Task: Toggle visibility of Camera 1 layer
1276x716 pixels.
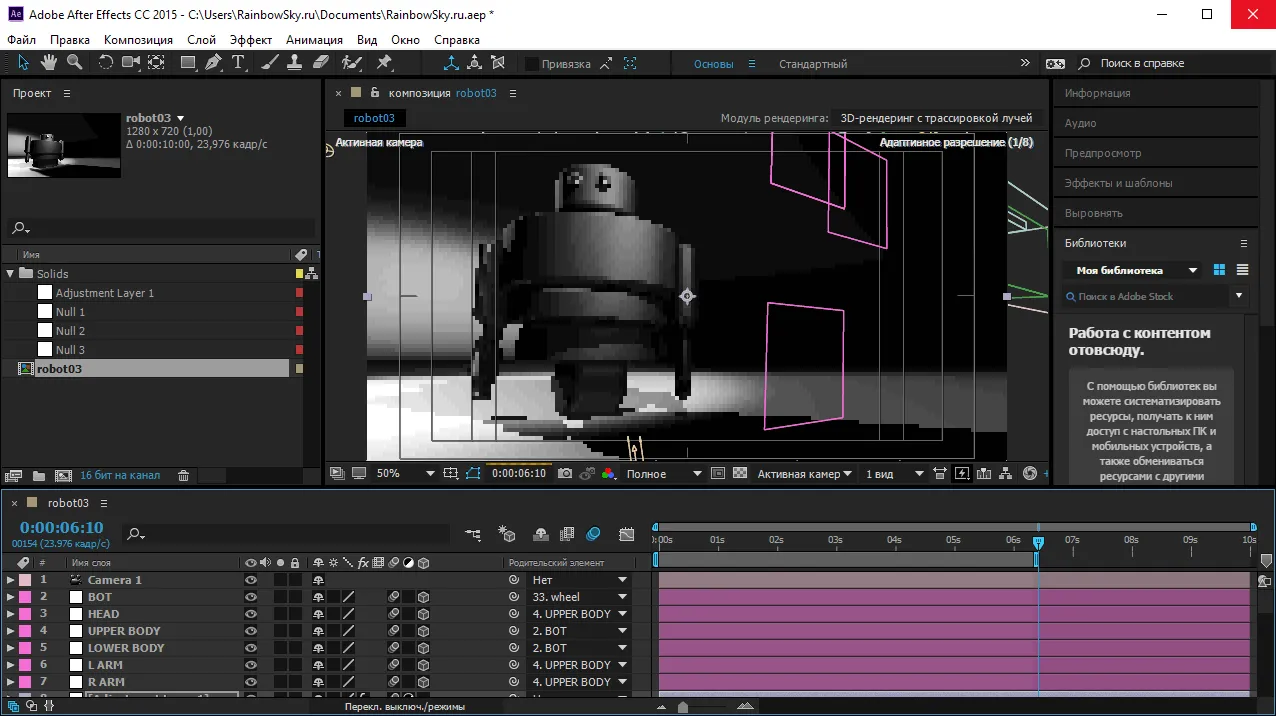Action: point(251,580)
